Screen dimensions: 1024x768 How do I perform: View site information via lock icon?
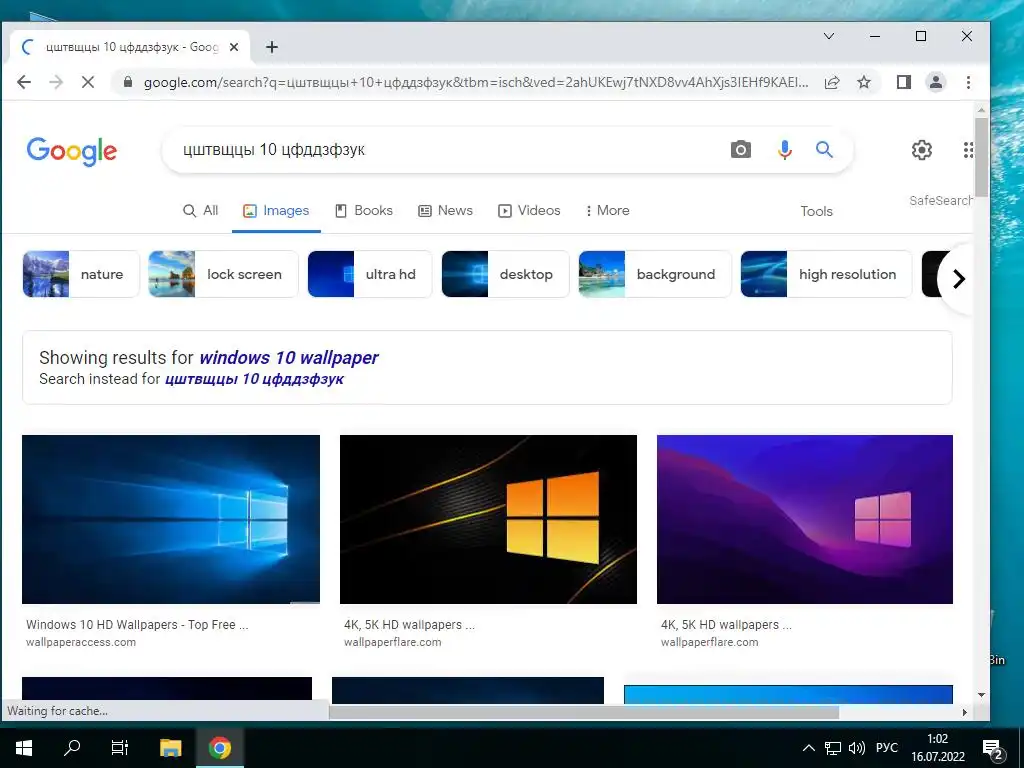pos(128,82)
